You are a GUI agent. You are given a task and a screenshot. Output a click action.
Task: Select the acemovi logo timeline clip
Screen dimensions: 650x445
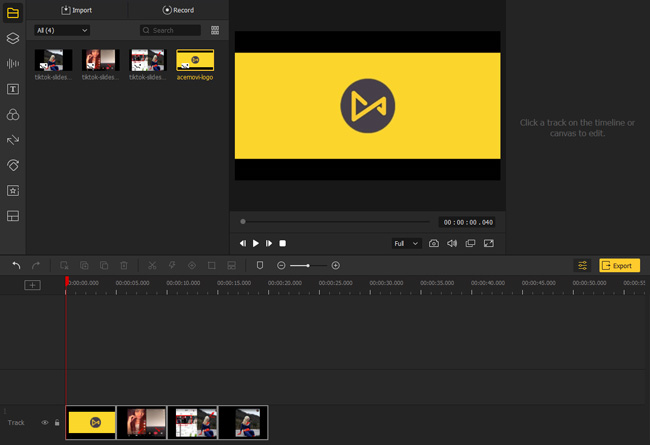[91, 422]
